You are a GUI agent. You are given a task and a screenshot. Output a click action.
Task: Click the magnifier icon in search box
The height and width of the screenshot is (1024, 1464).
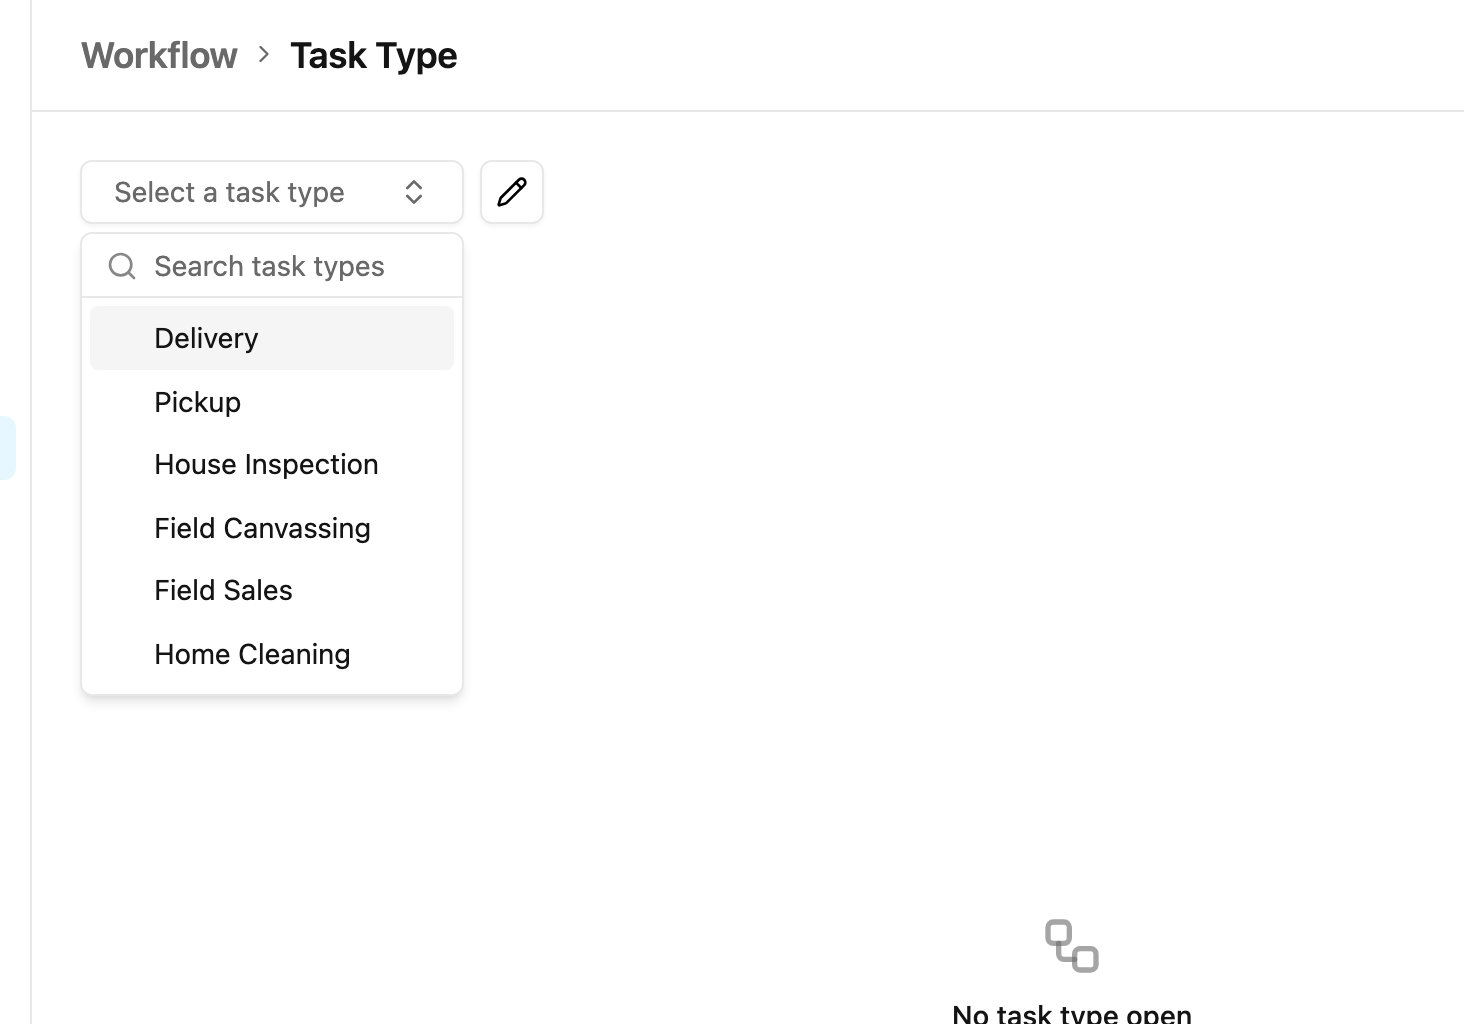click(x=122, y=266)
